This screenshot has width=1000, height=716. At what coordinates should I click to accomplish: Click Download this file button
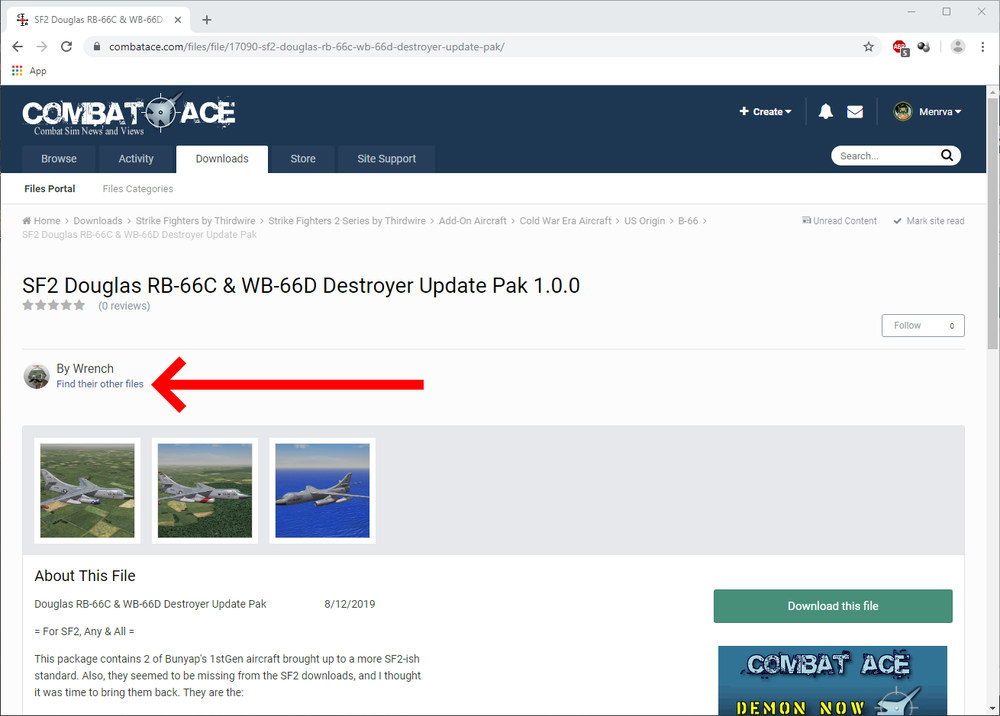click(x=833, y=606)
